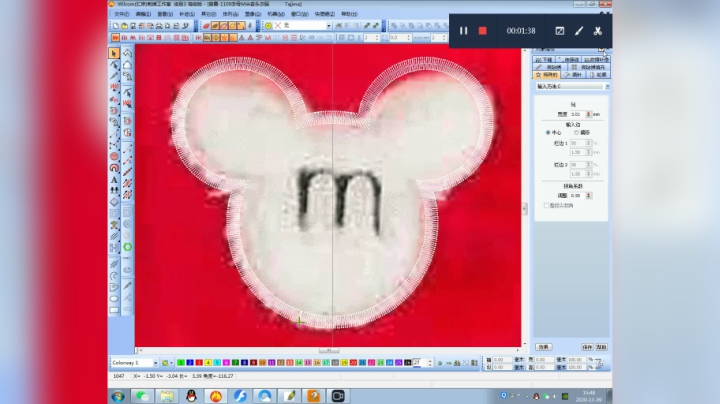Viewport: 720px width, 404px height.
Task: Select the red filled circle tool
Action: pos(114,156)
